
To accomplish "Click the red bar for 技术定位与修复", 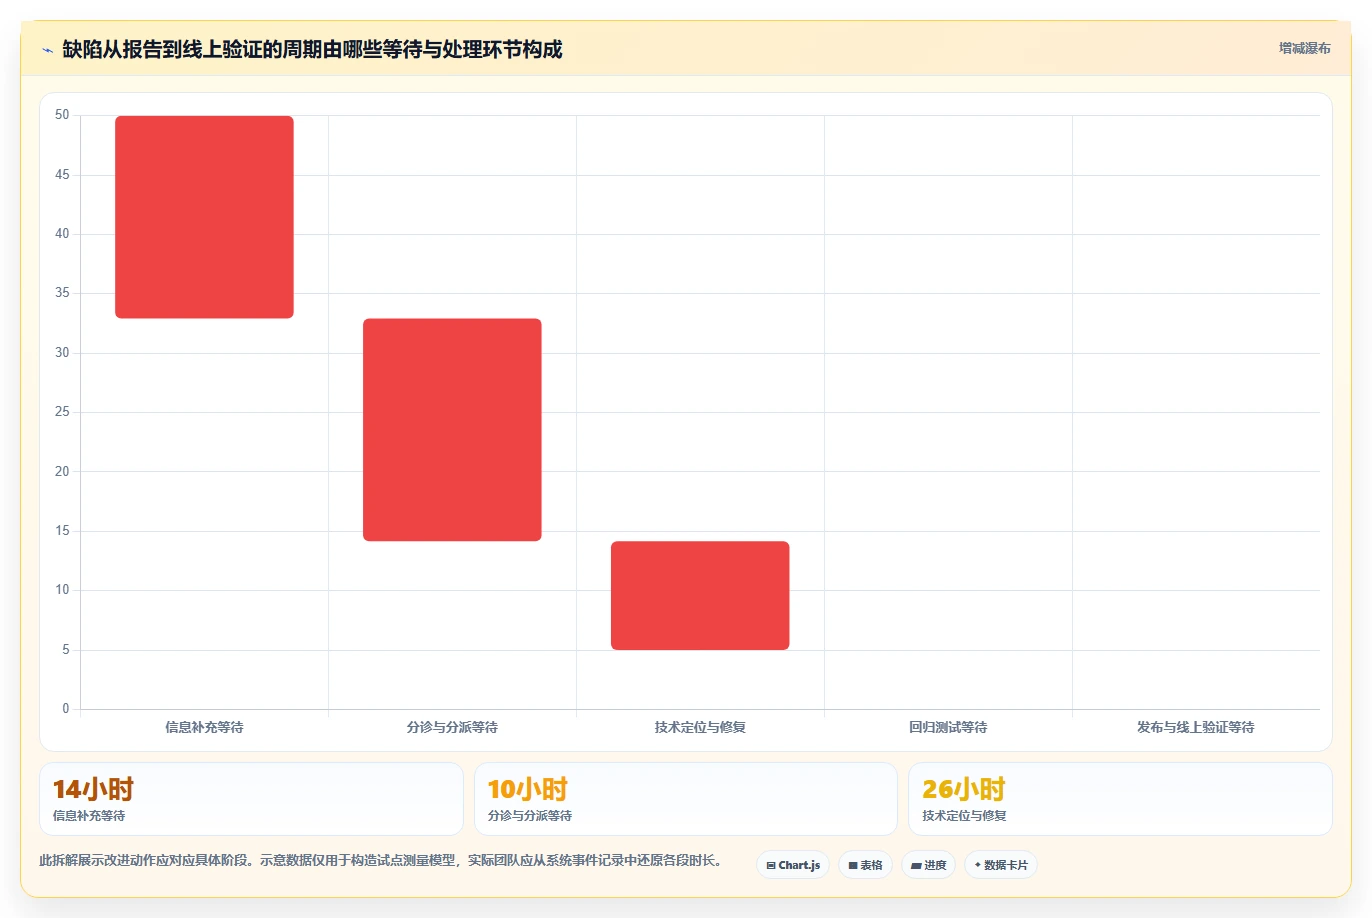I will click(x=700, y=596).
